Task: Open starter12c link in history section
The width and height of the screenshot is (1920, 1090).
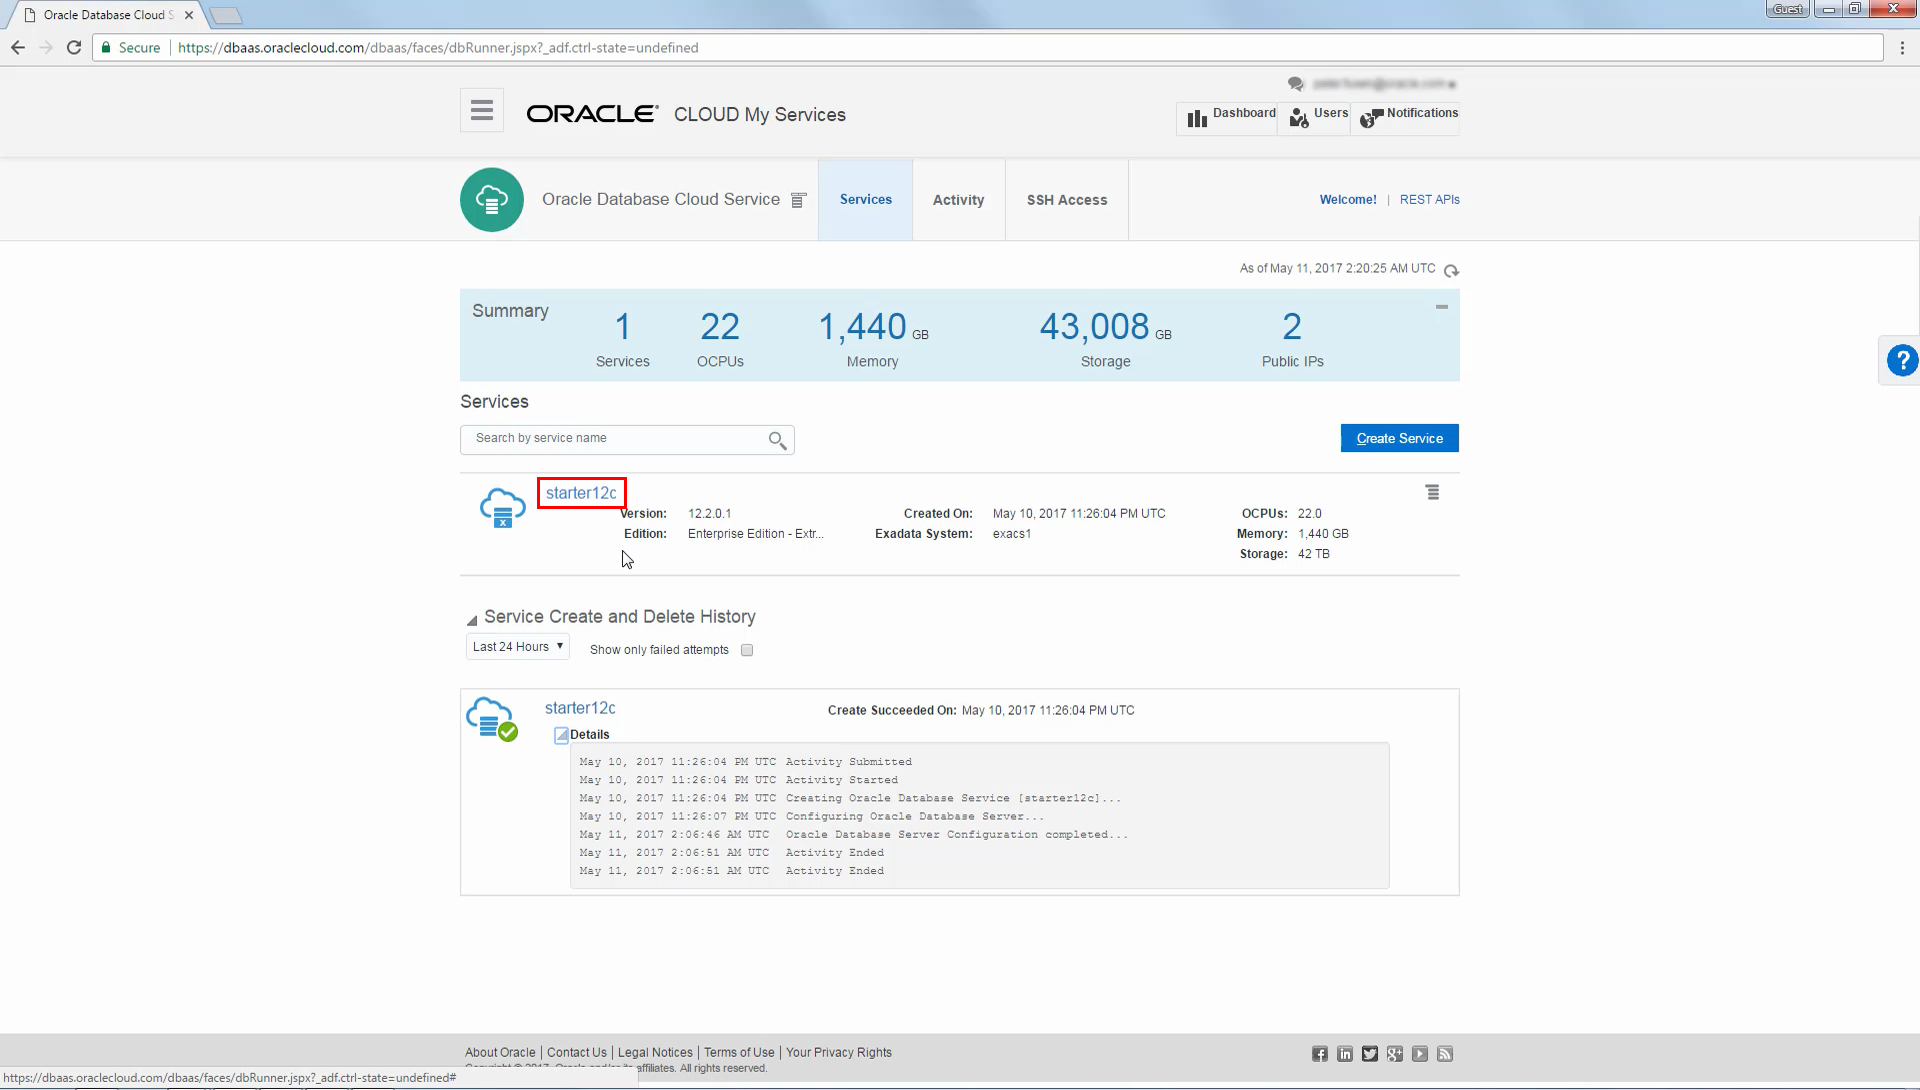Action: click(x=580, y=708)
